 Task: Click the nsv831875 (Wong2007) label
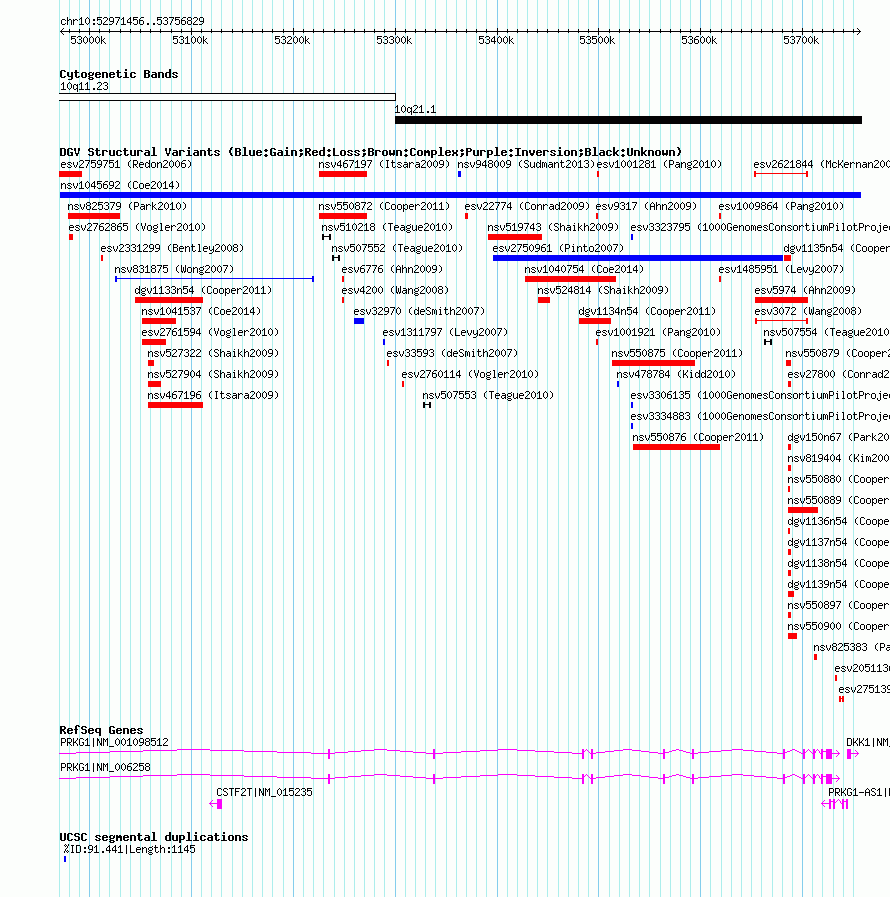pos(174,269)
